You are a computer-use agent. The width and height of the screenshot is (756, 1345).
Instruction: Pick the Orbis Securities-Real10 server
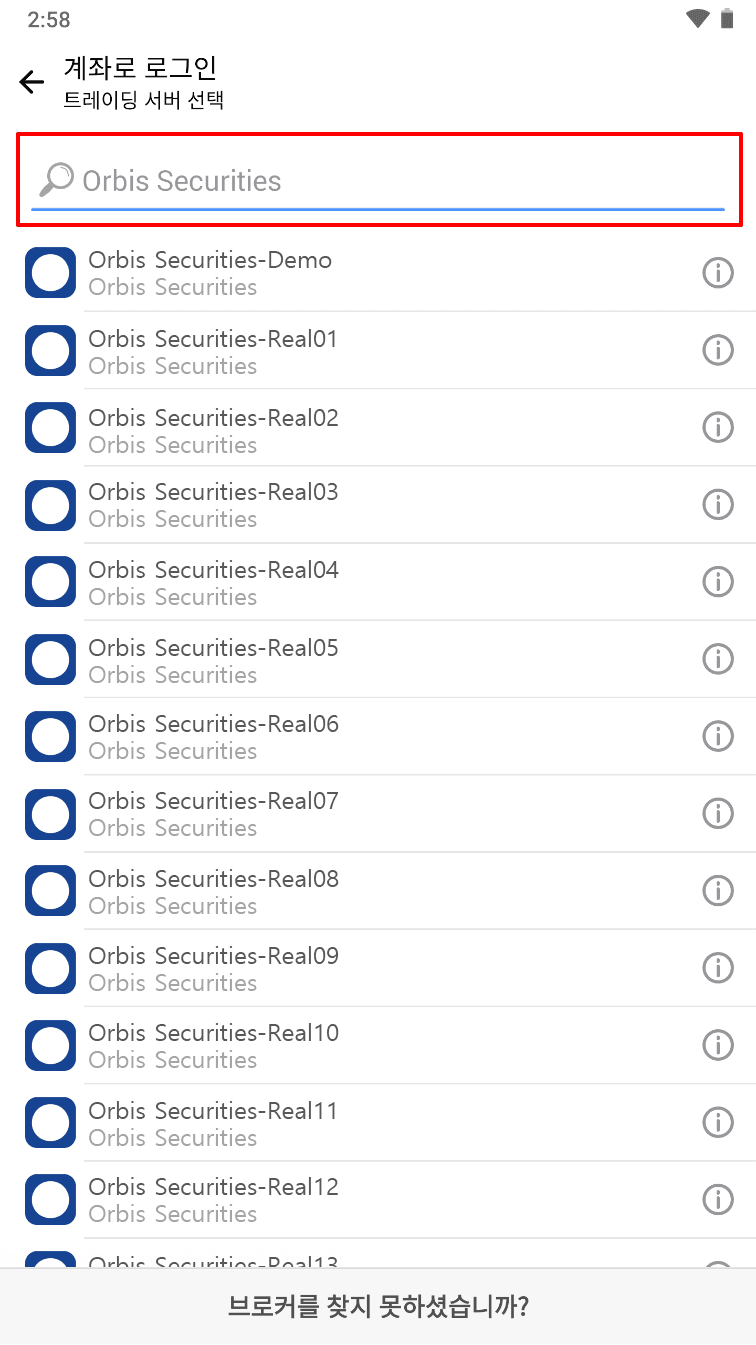tap(213, 1045)
